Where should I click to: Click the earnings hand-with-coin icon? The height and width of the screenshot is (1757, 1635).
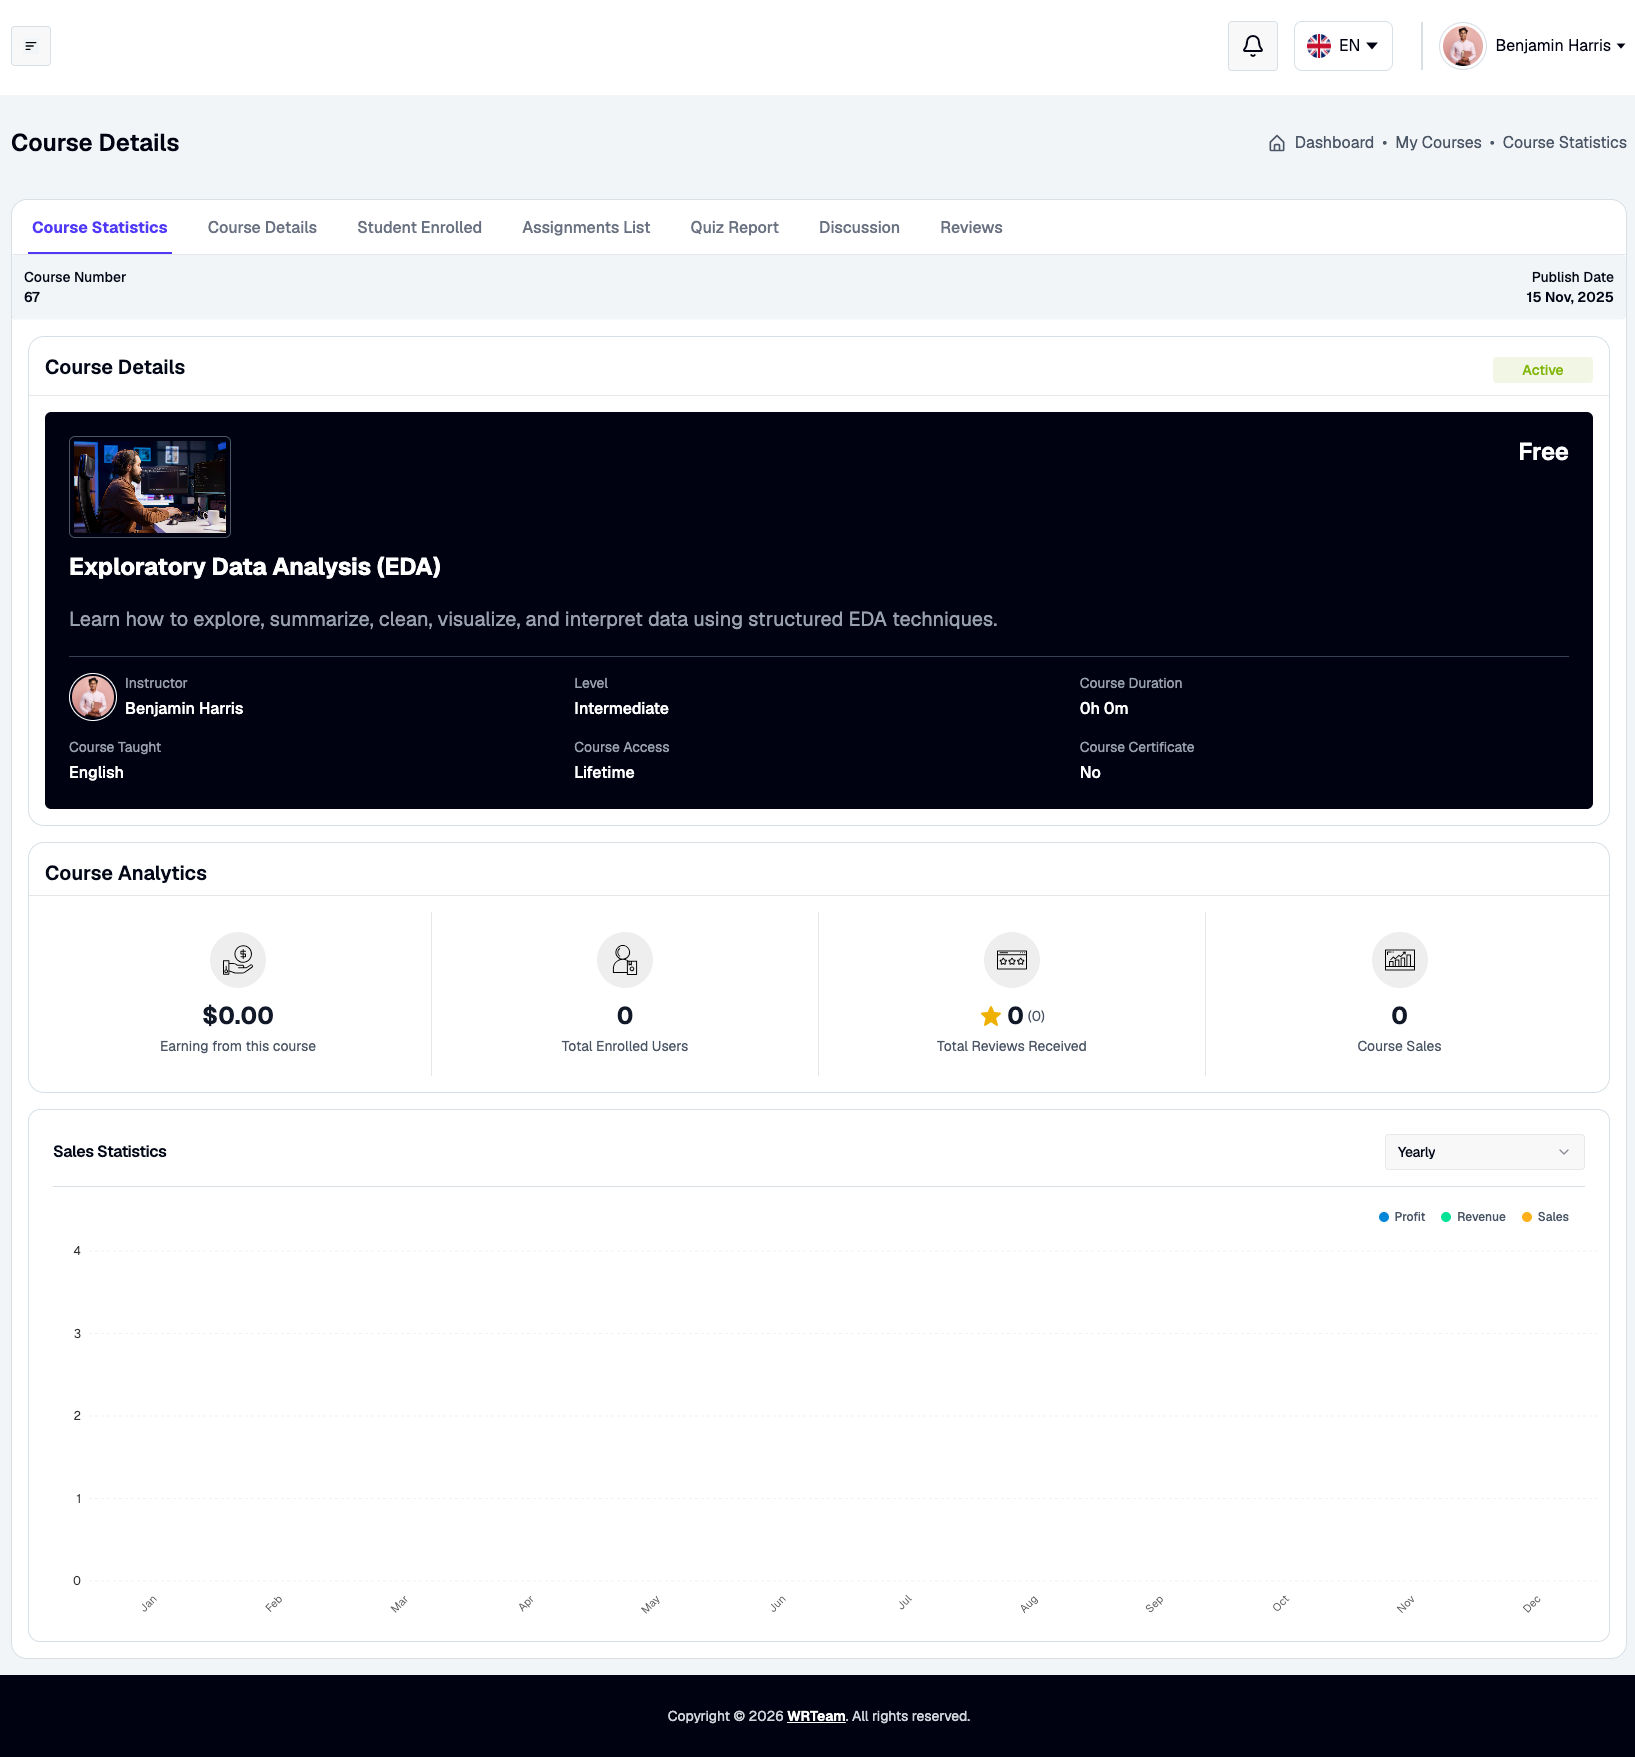tap(238, 960)
